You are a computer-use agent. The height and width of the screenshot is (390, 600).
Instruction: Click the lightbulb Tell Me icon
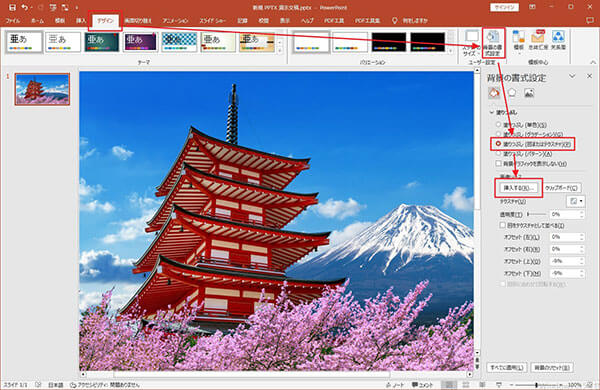click(x=395, y=20)
